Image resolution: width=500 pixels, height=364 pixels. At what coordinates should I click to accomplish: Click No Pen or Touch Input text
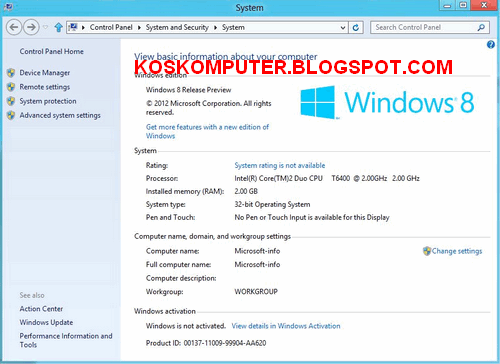(x=312, y=217)
